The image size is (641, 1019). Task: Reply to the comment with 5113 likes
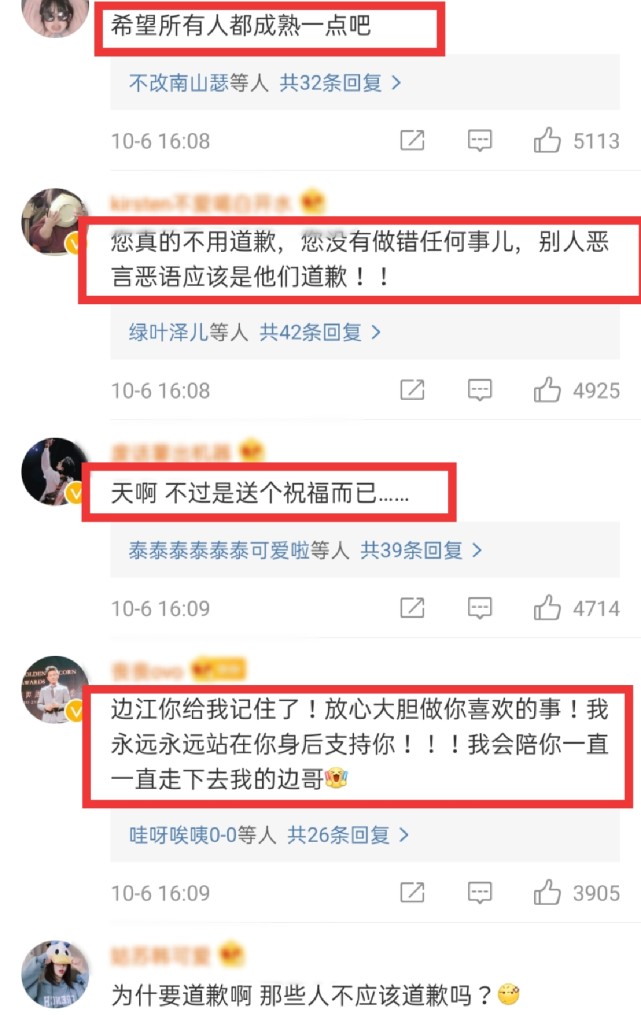pos(480,140)
